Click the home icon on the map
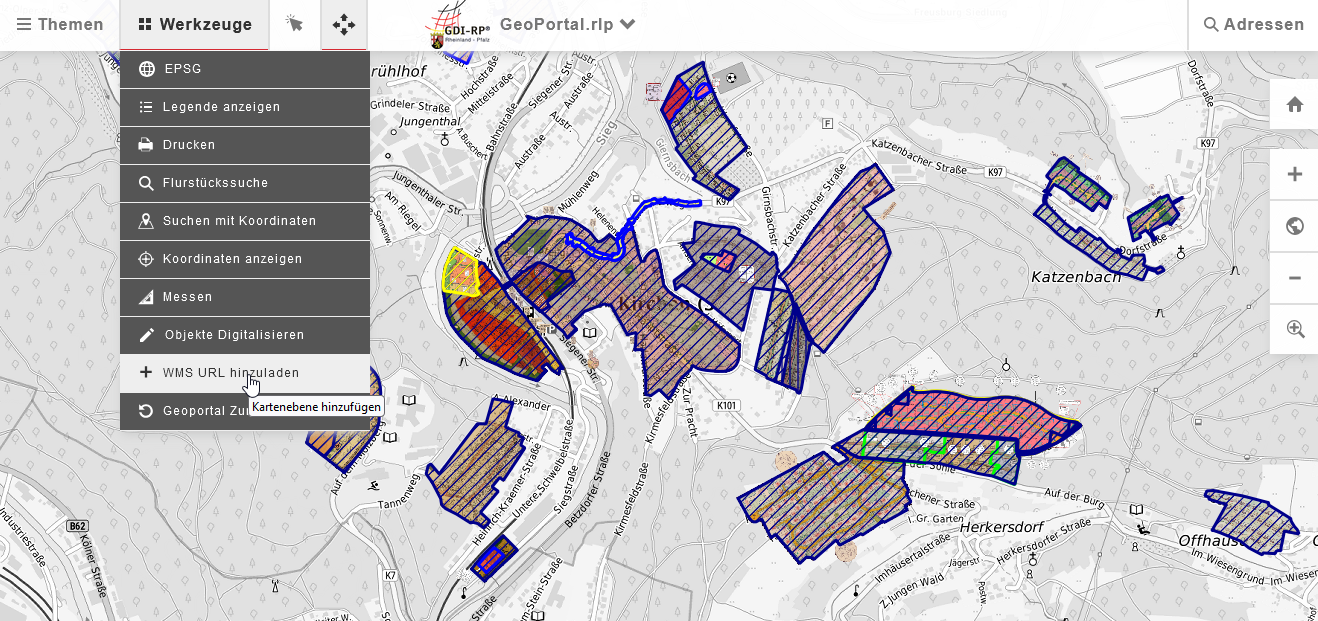 (x=1294, y=104)
